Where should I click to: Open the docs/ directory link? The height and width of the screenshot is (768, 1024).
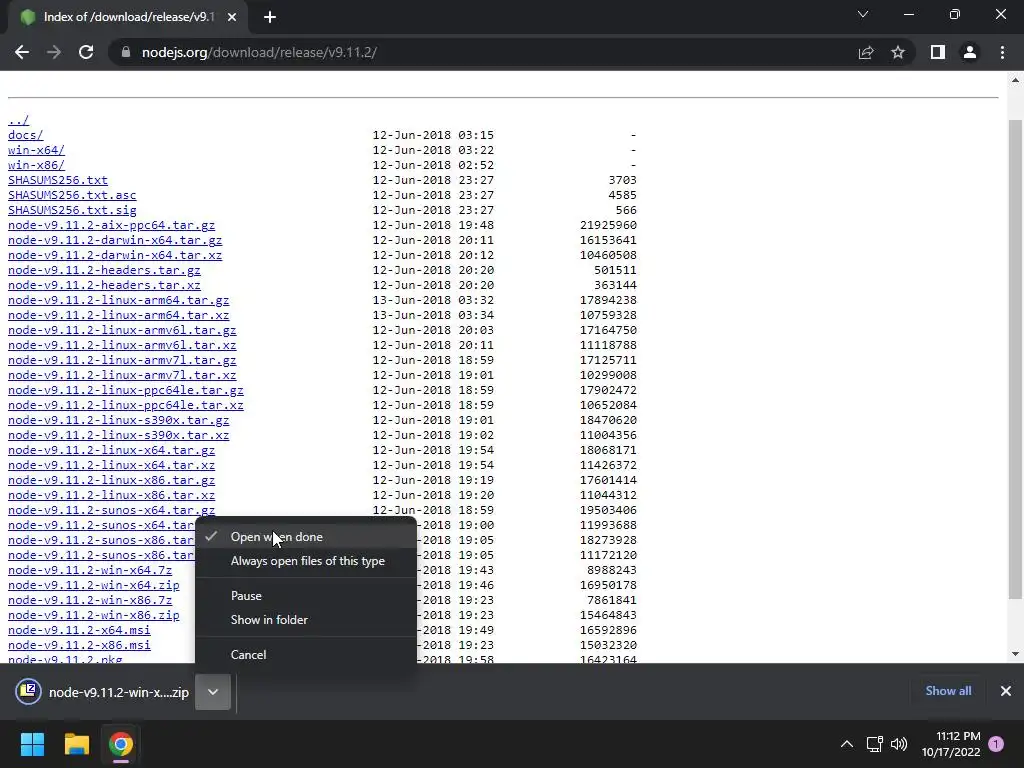[x=25, y=135]
